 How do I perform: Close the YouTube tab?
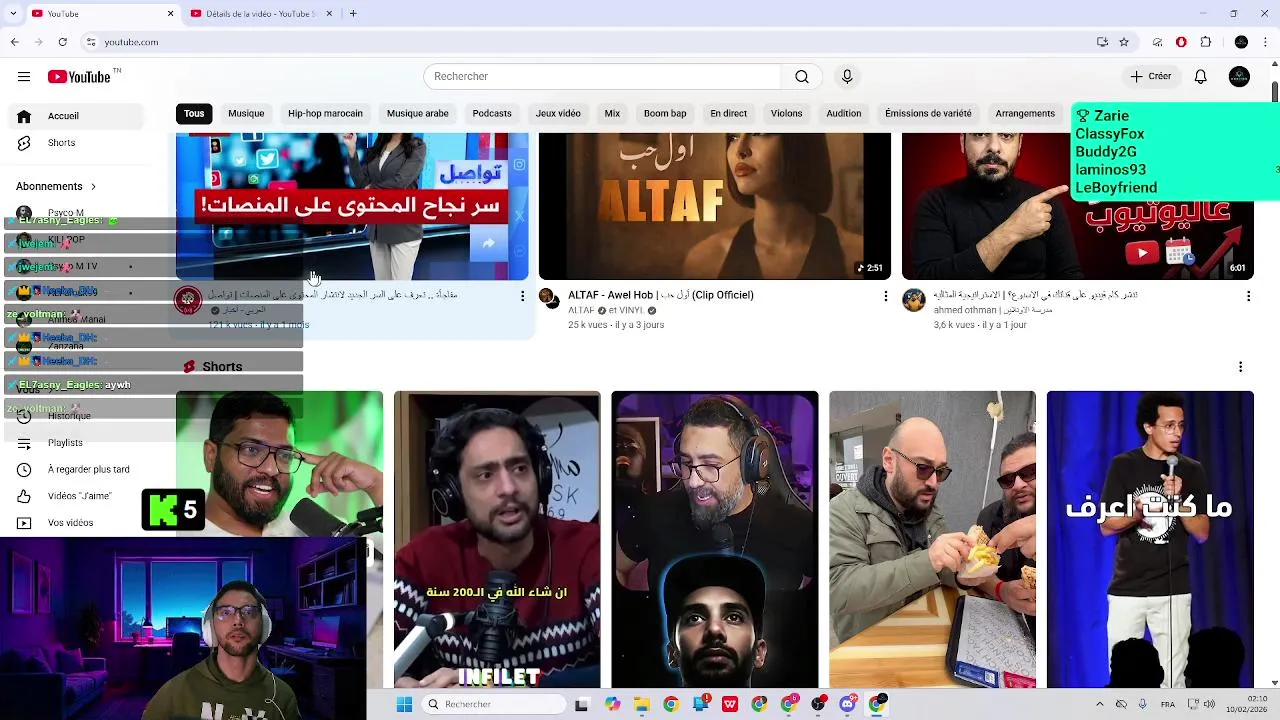170,14
